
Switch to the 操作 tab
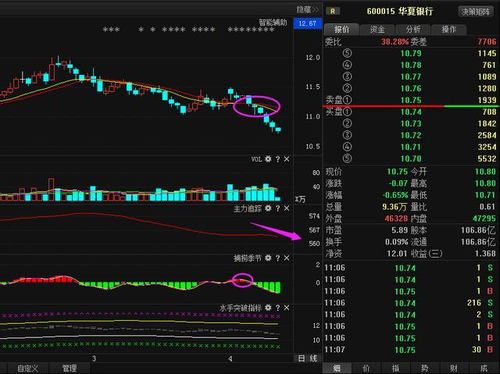(x=449, y=29)
